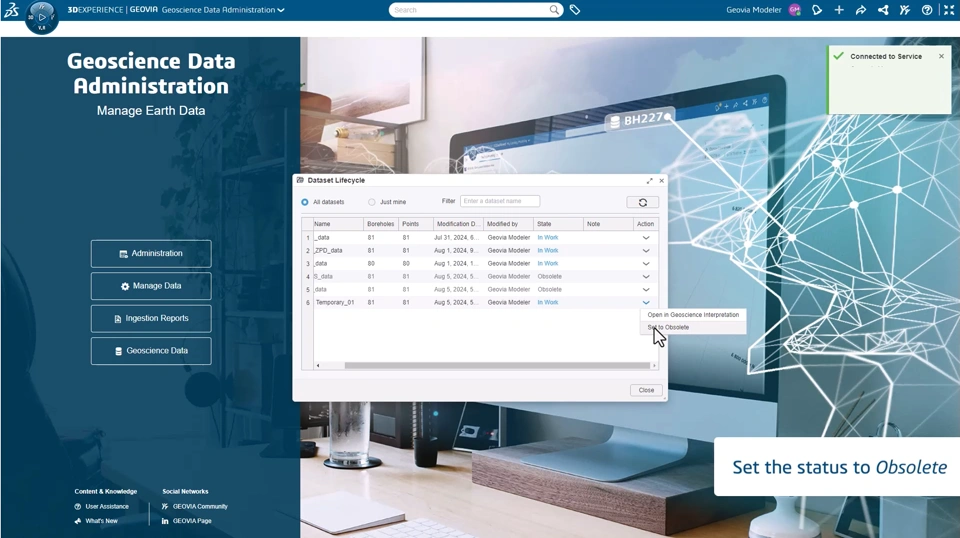Screen dimensions: 960x538
Task: Sort by the Boreholes column header
Action: tap(381, 224)
